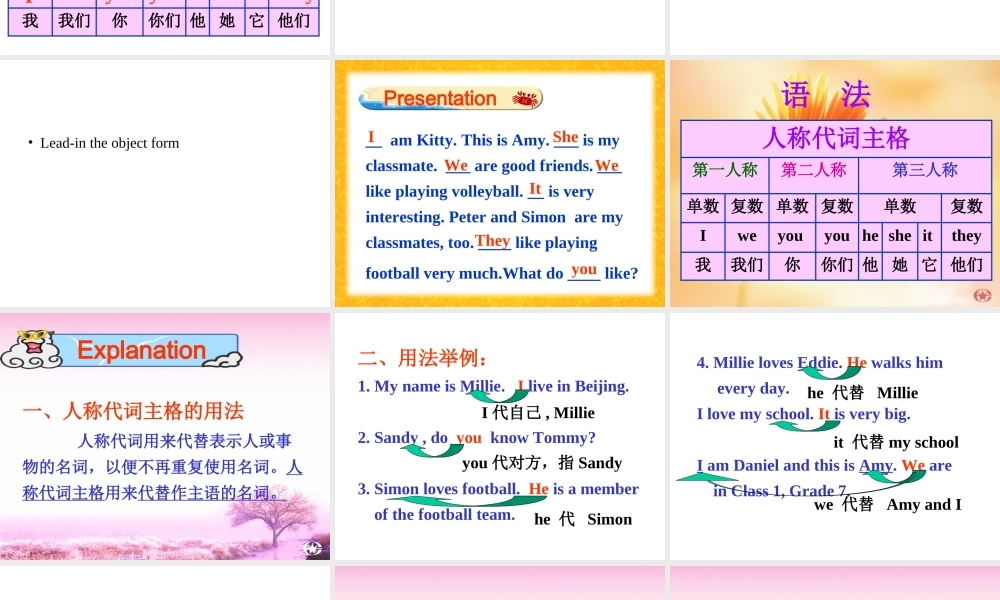Viewport: 1000px width, 600px height.
Task: Click the sunglasses cloud character icon
Action: coord(33,349)
